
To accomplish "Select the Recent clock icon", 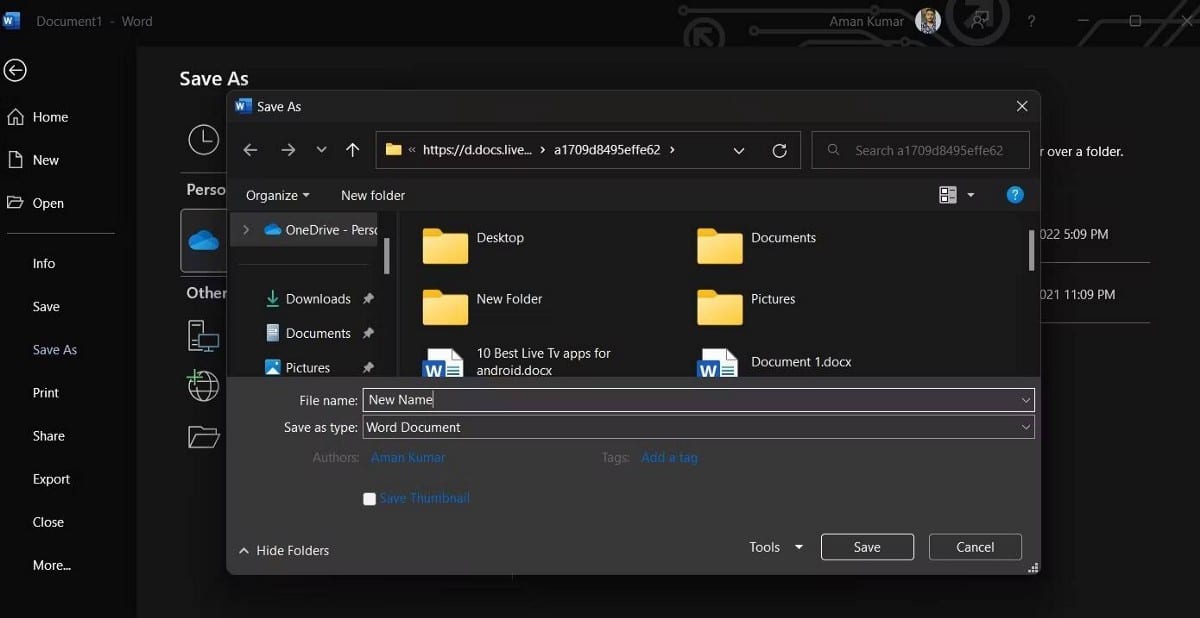I will [x=203, y=139].
